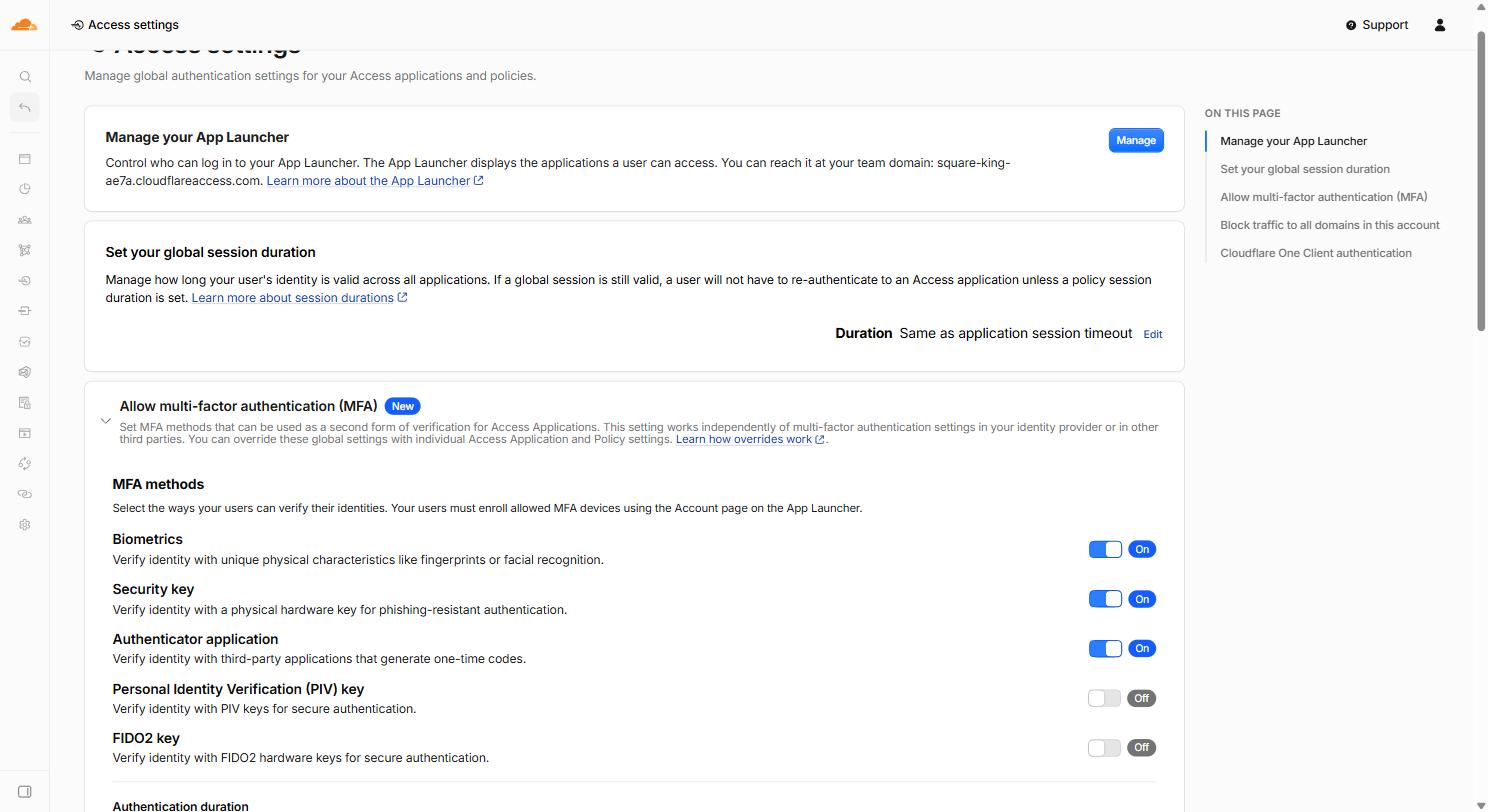This screenshot has width=1488, height=812.
Task: Click the Support help icon
Action: pos(1351,25)
